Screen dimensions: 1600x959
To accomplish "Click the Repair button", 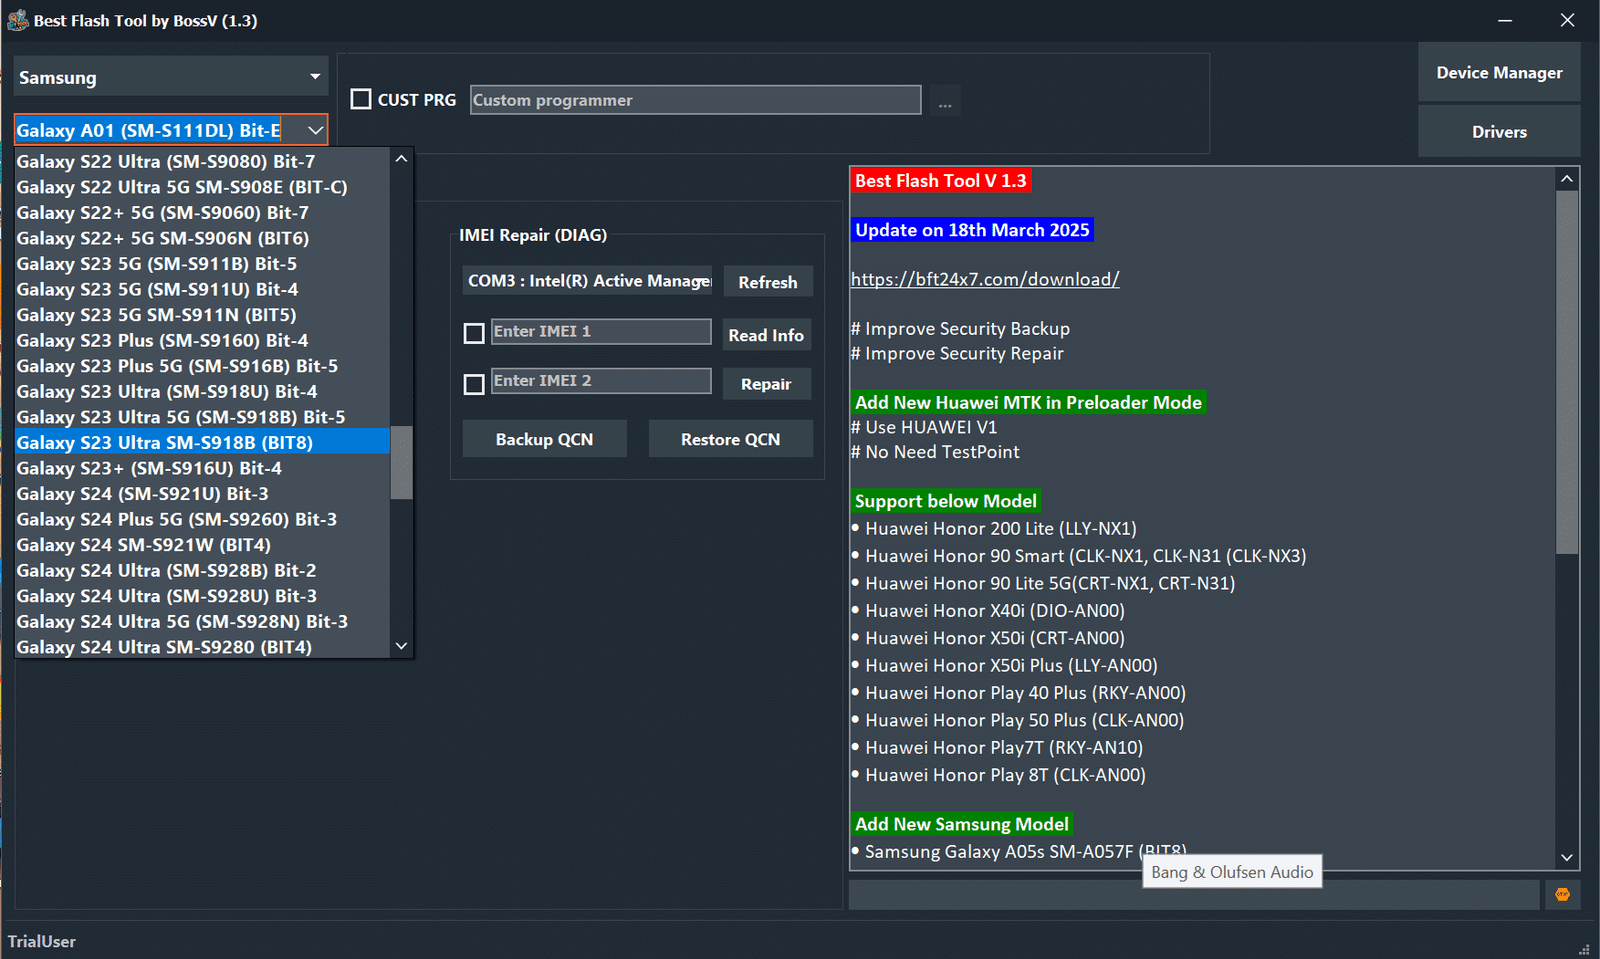I will [x=766, y=384].
